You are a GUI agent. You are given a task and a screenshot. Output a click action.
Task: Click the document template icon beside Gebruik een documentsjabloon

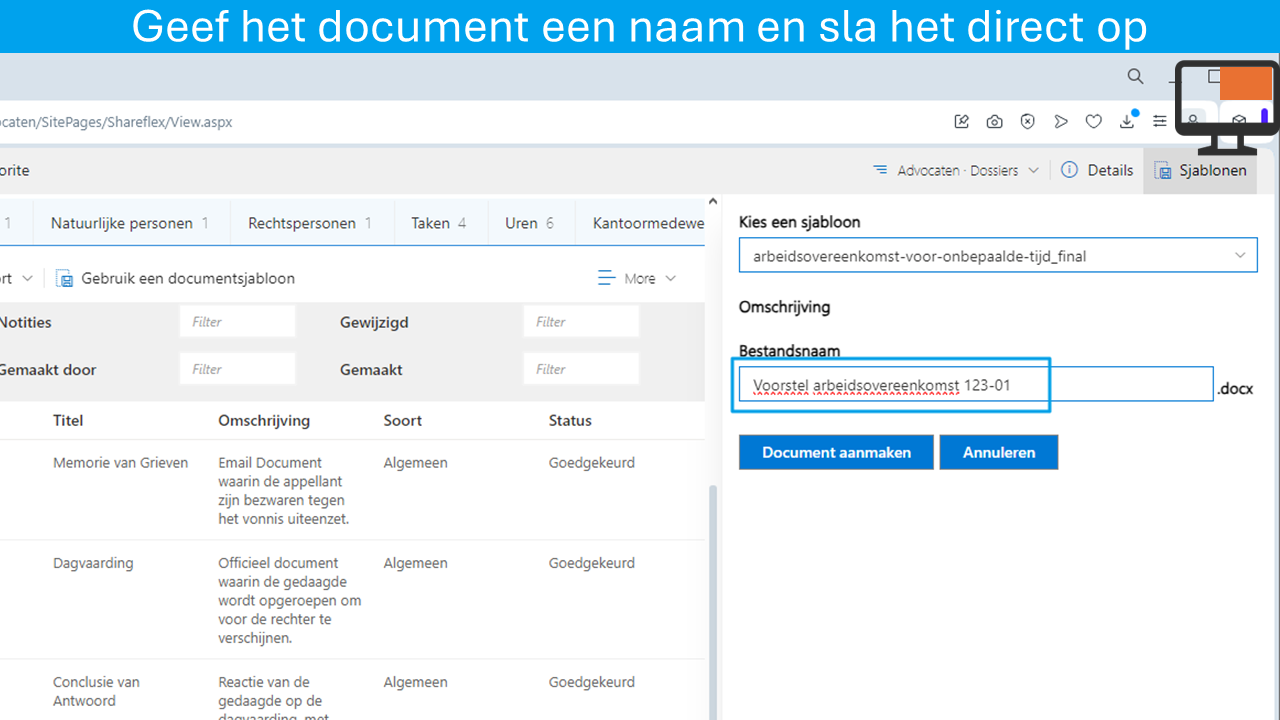click(x=65, y=278)
